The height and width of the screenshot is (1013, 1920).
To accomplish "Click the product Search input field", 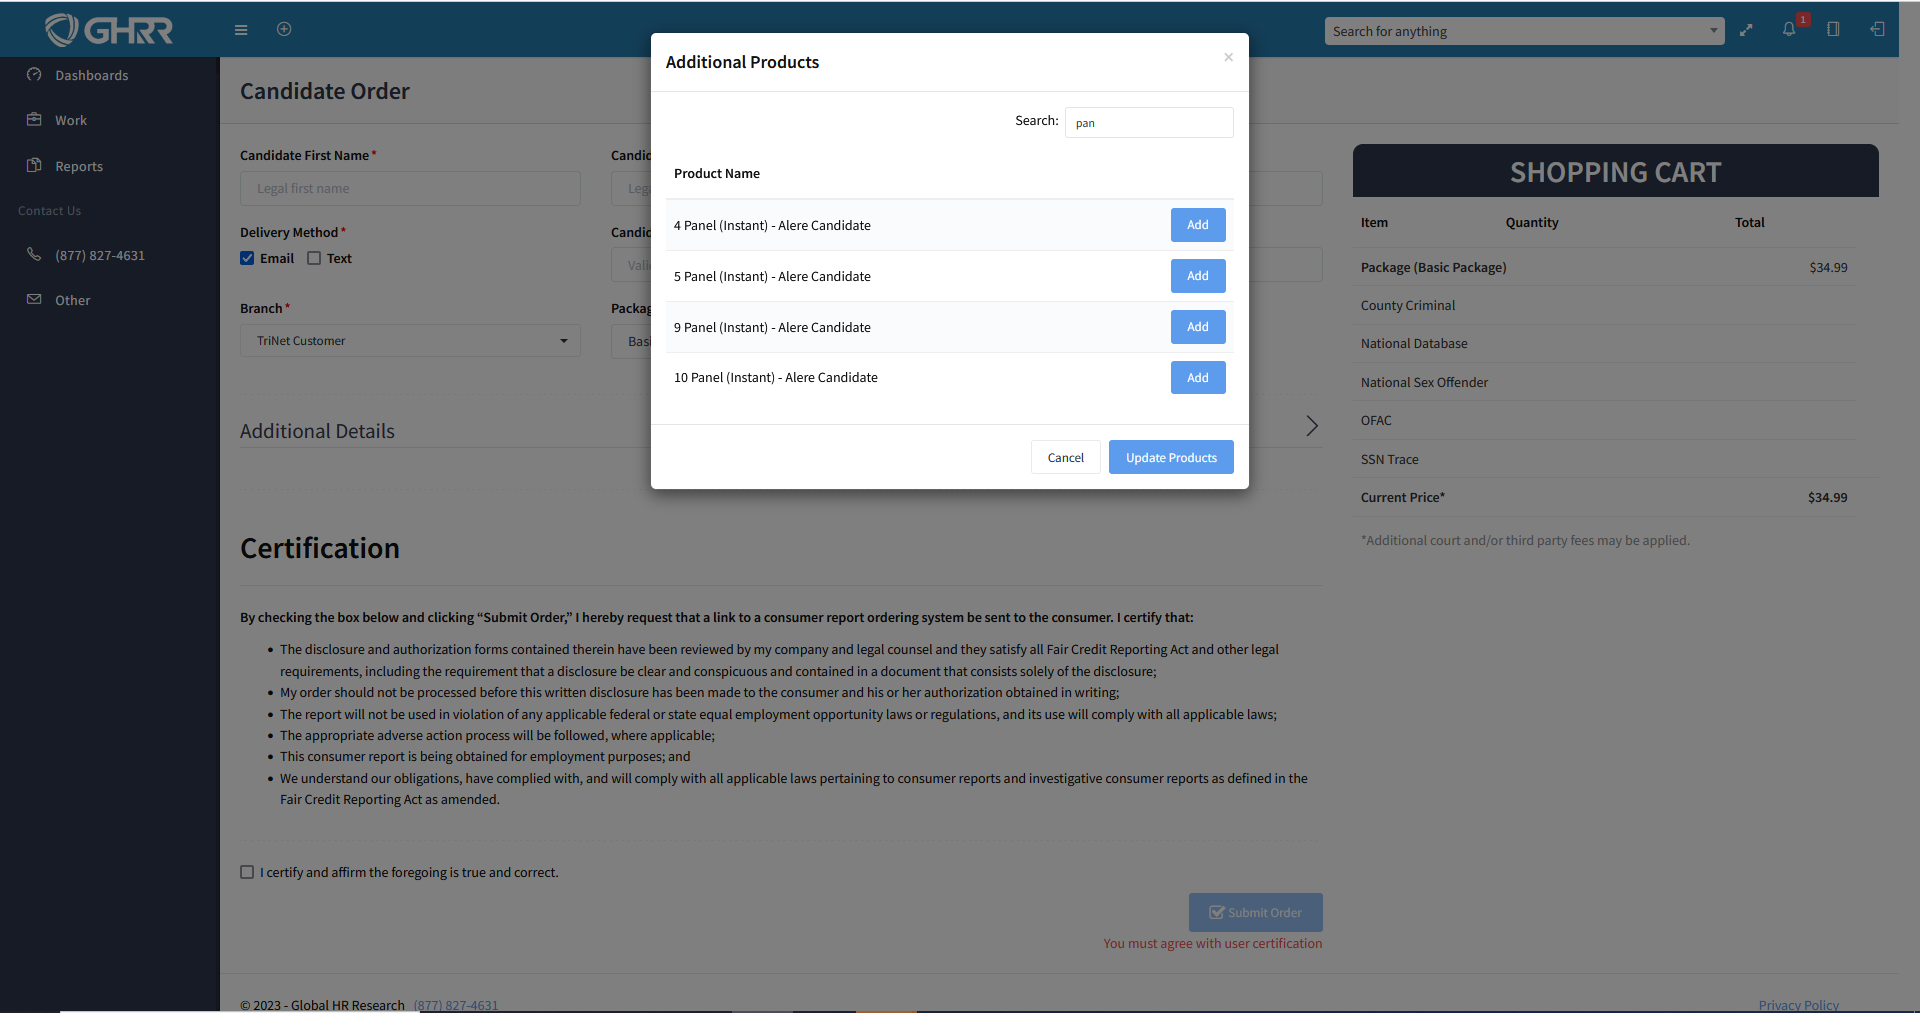I will (x=1148, y=122).
